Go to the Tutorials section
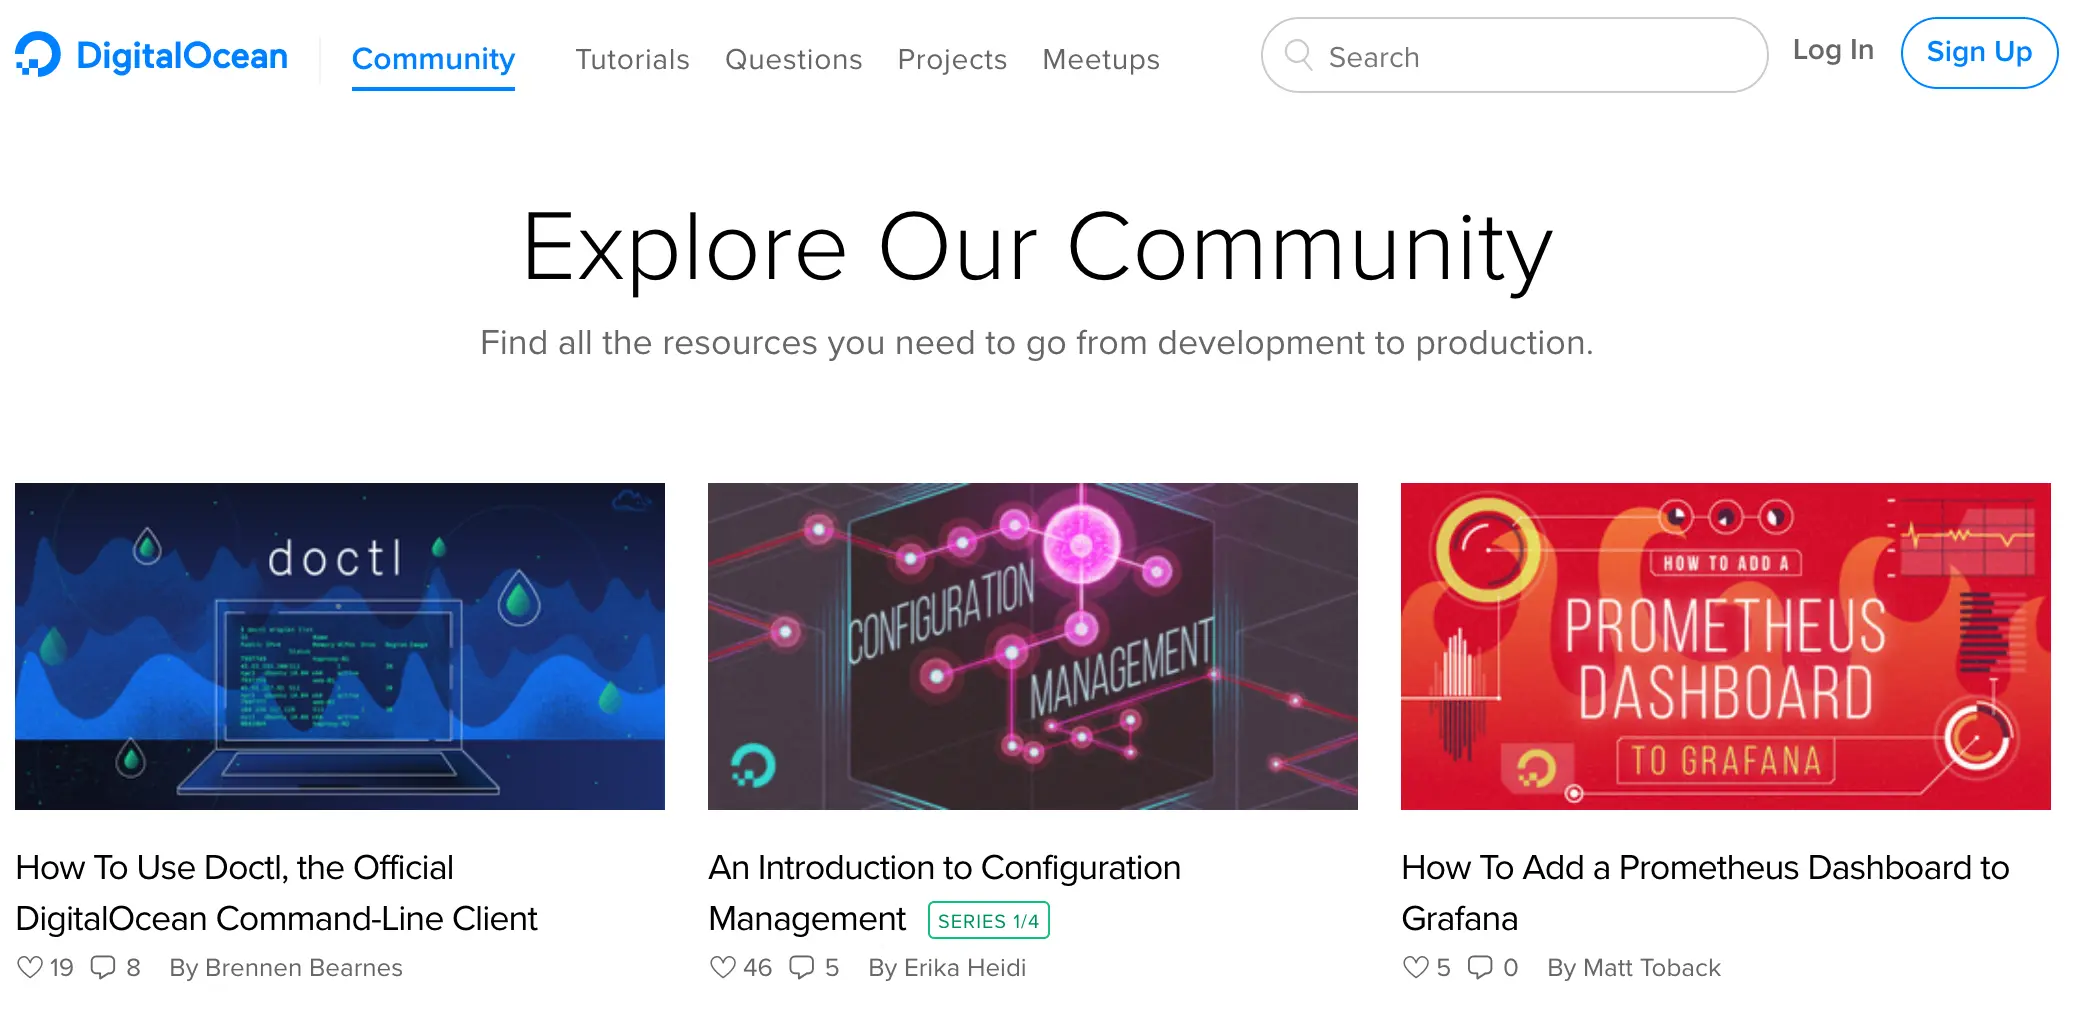This screenshot has width=2092, height=1018. point(632,60)
